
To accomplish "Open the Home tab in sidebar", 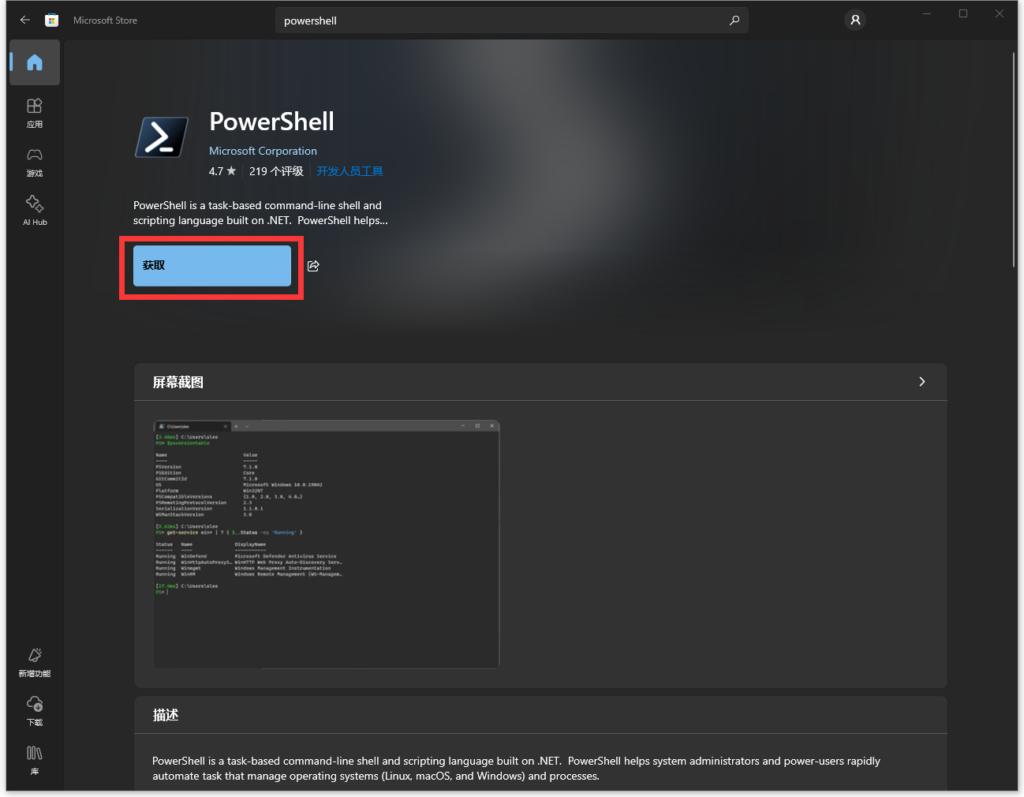I will [35, 63].
